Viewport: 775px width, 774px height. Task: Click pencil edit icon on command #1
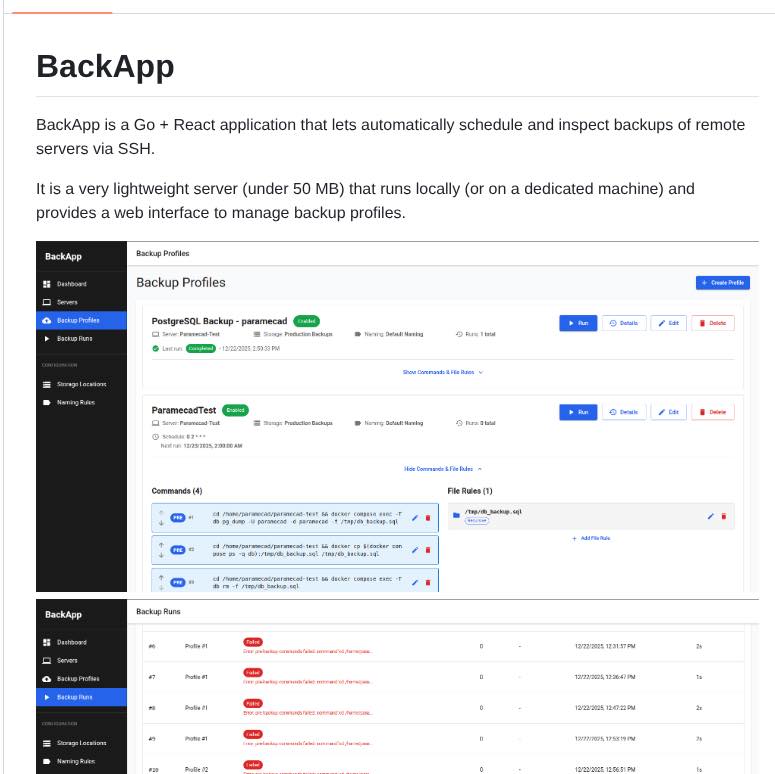(x=415, y=517)
